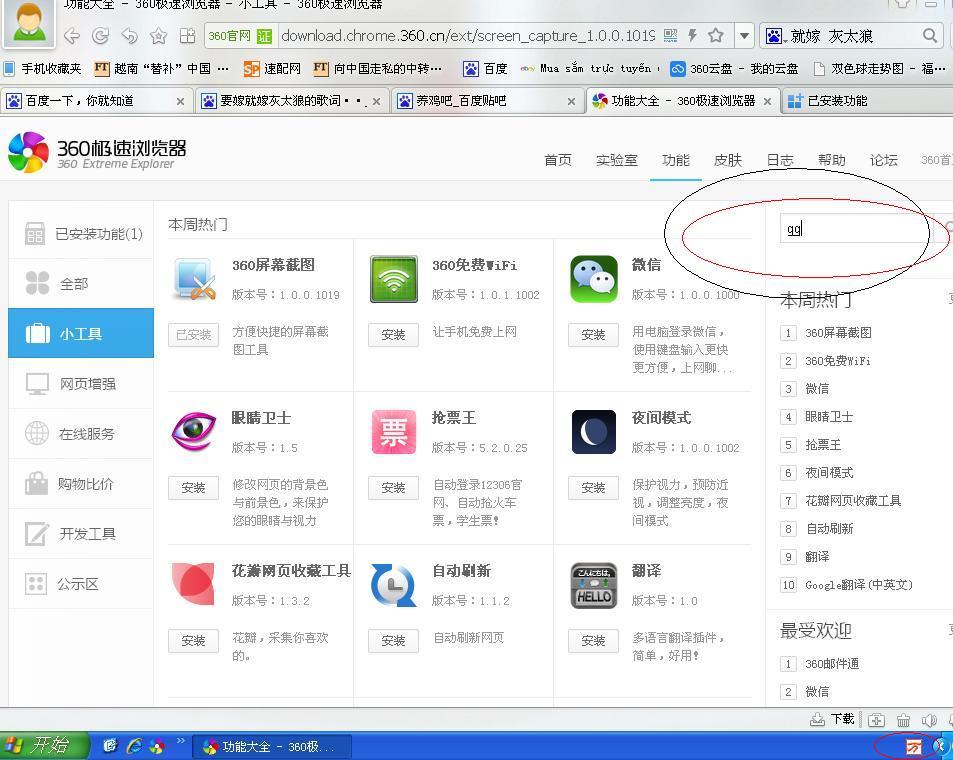The height and width of the screenshot is (760, 953).
Task: Open QR code icon in address bar
Action: pos(670,35)
